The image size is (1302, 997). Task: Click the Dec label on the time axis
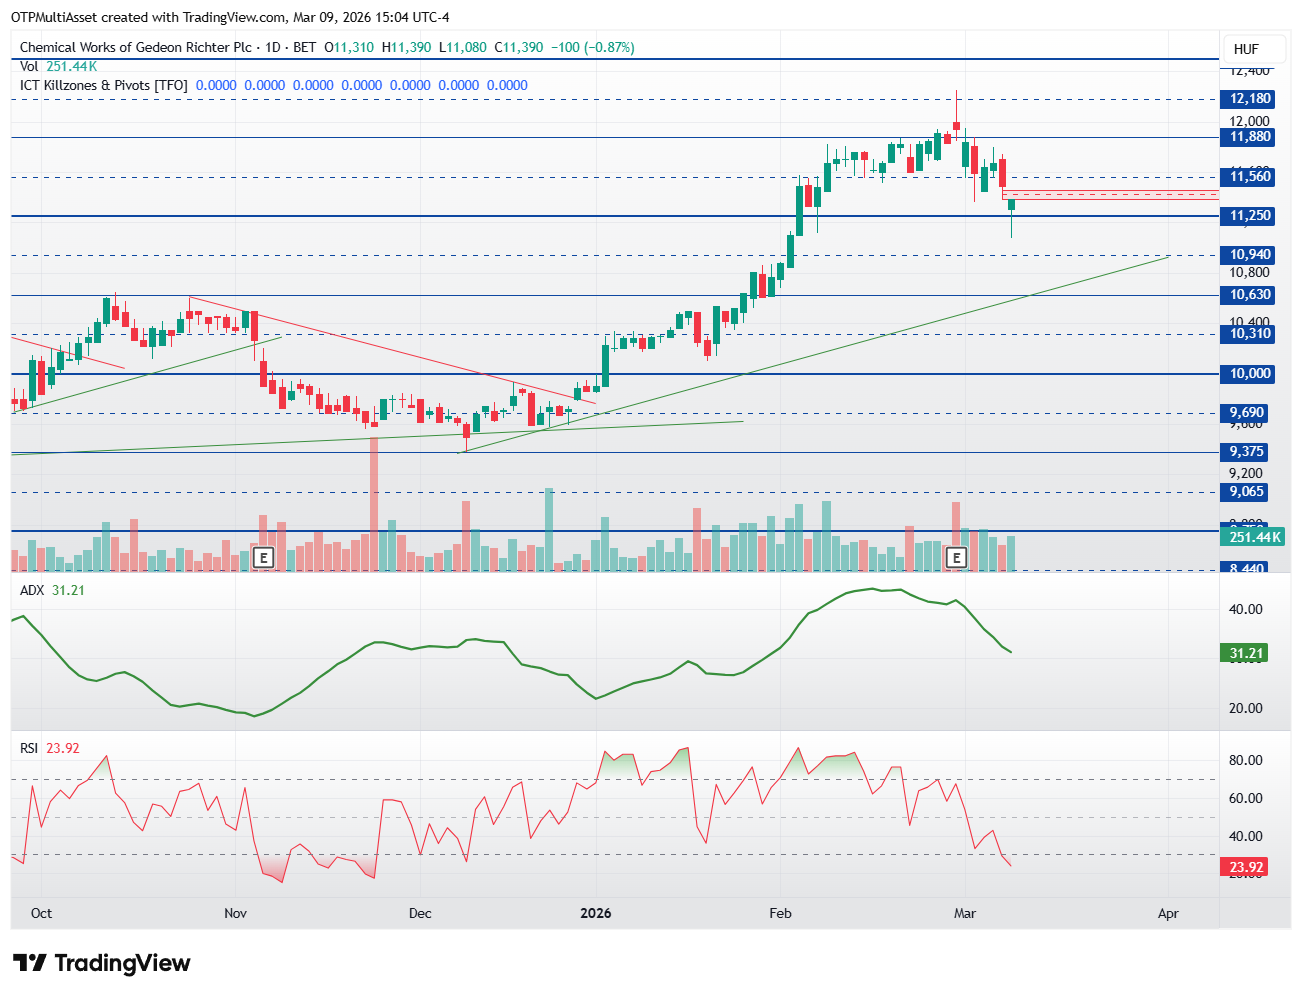tap(420, 913)
